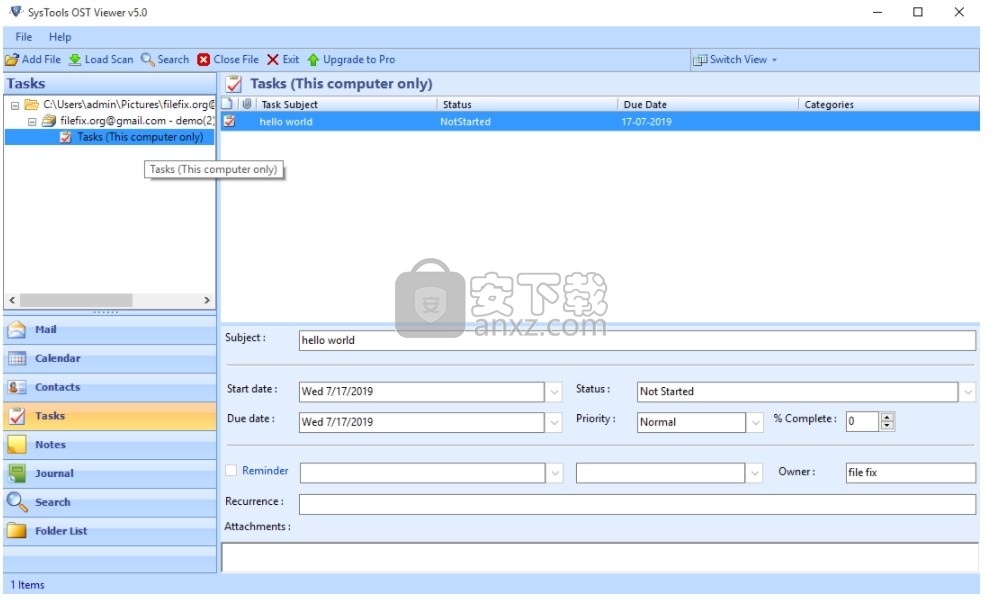Click the 1 Items status bar text

(28, 585)
